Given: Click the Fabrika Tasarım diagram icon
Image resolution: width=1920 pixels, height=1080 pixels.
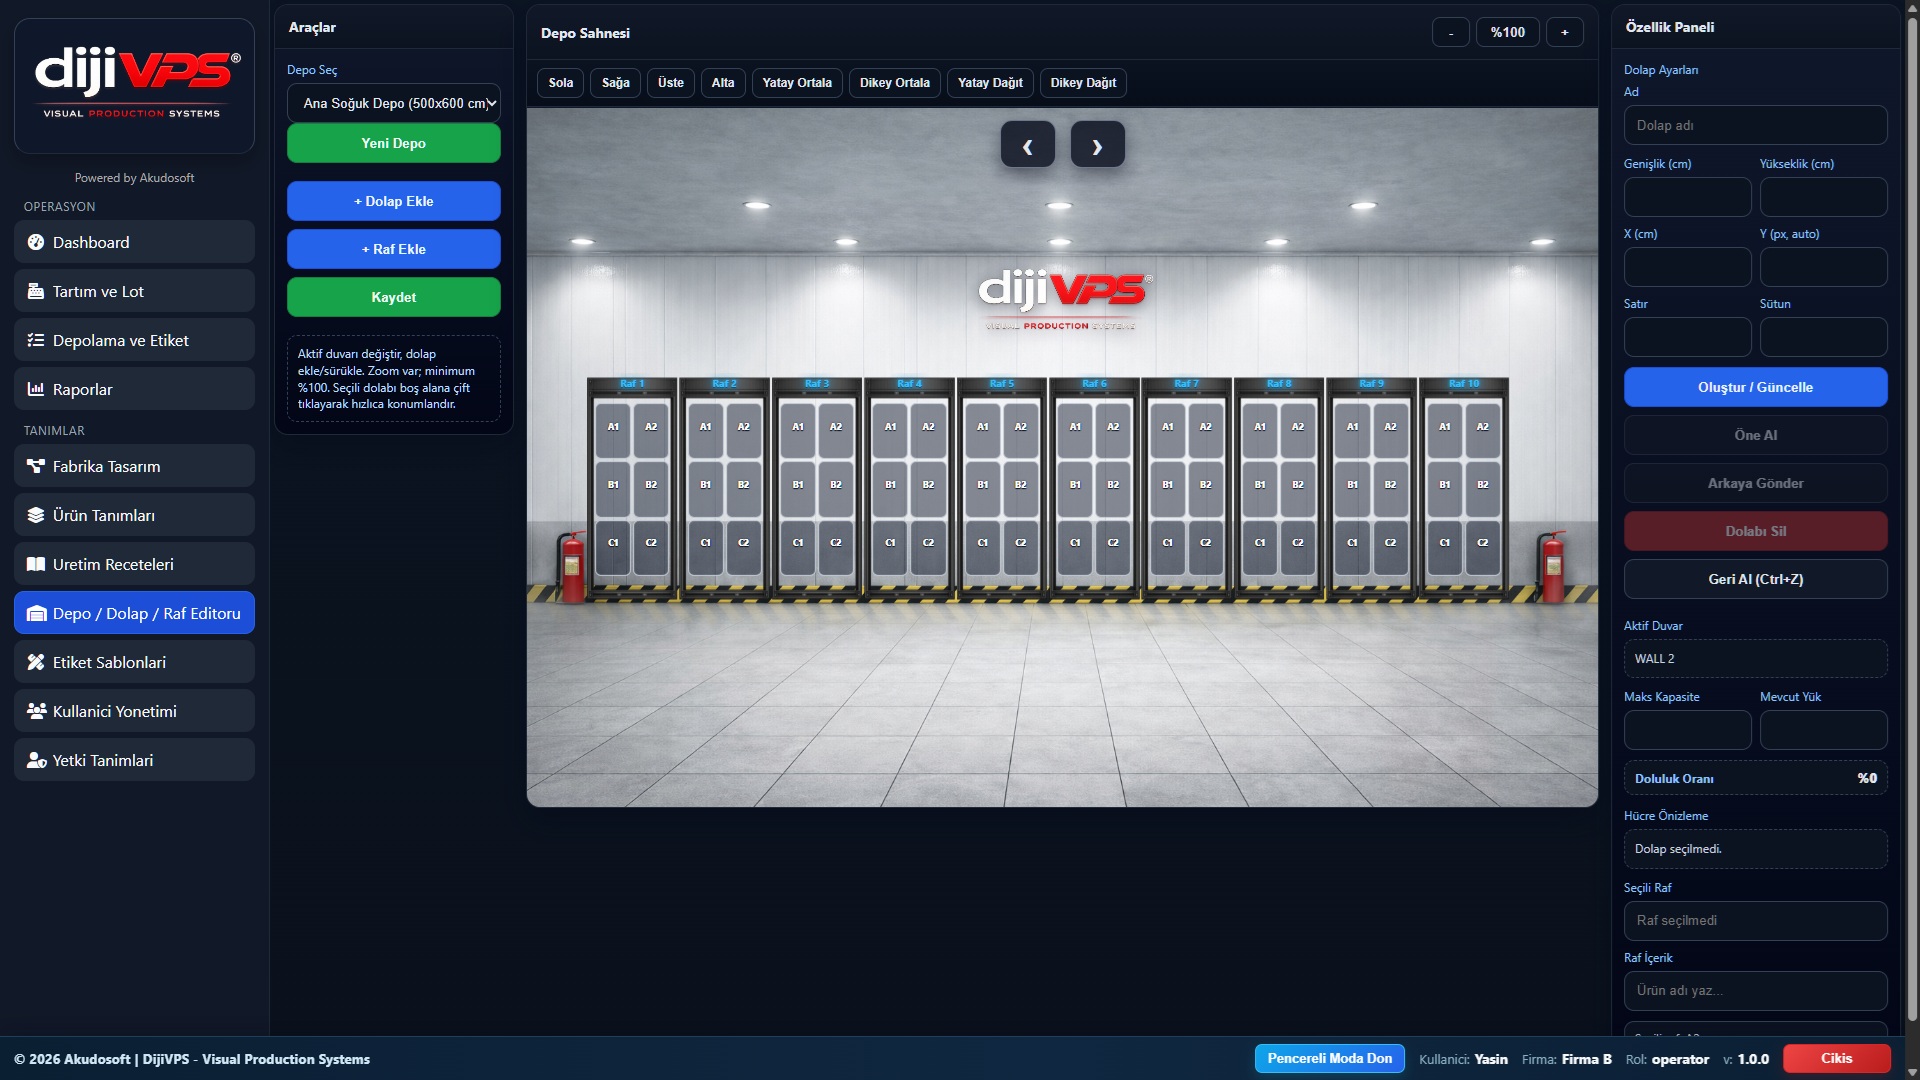Looking at the screenshot, I should click(36, 466).
